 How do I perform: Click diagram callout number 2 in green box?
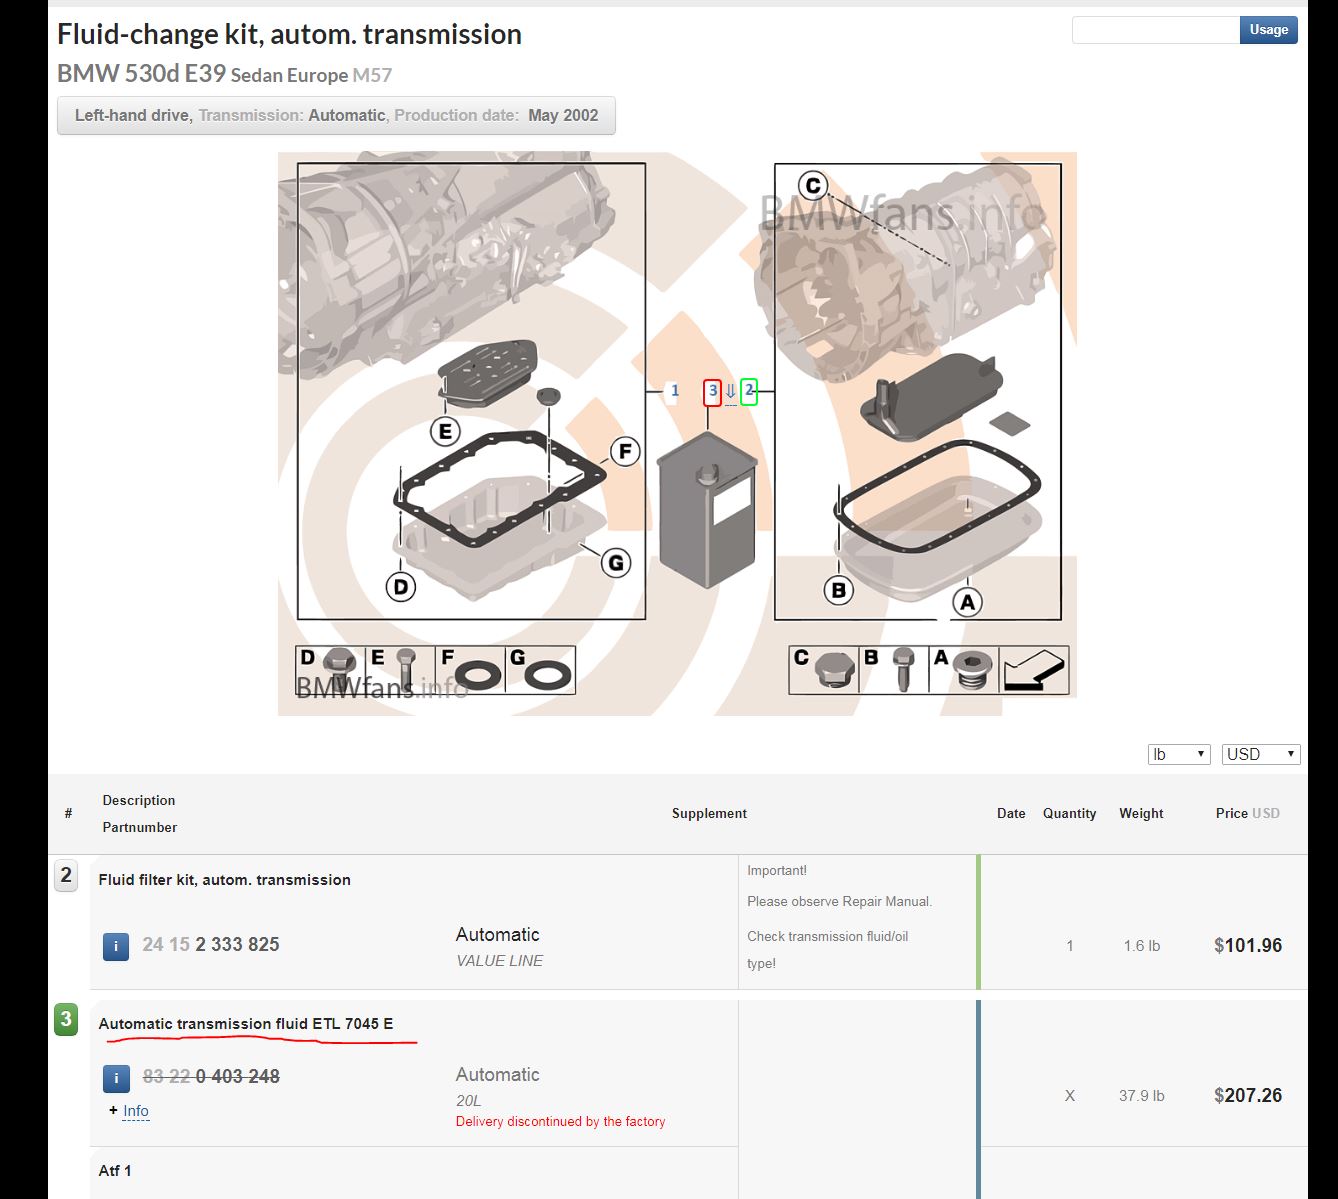tap(749, 391)
